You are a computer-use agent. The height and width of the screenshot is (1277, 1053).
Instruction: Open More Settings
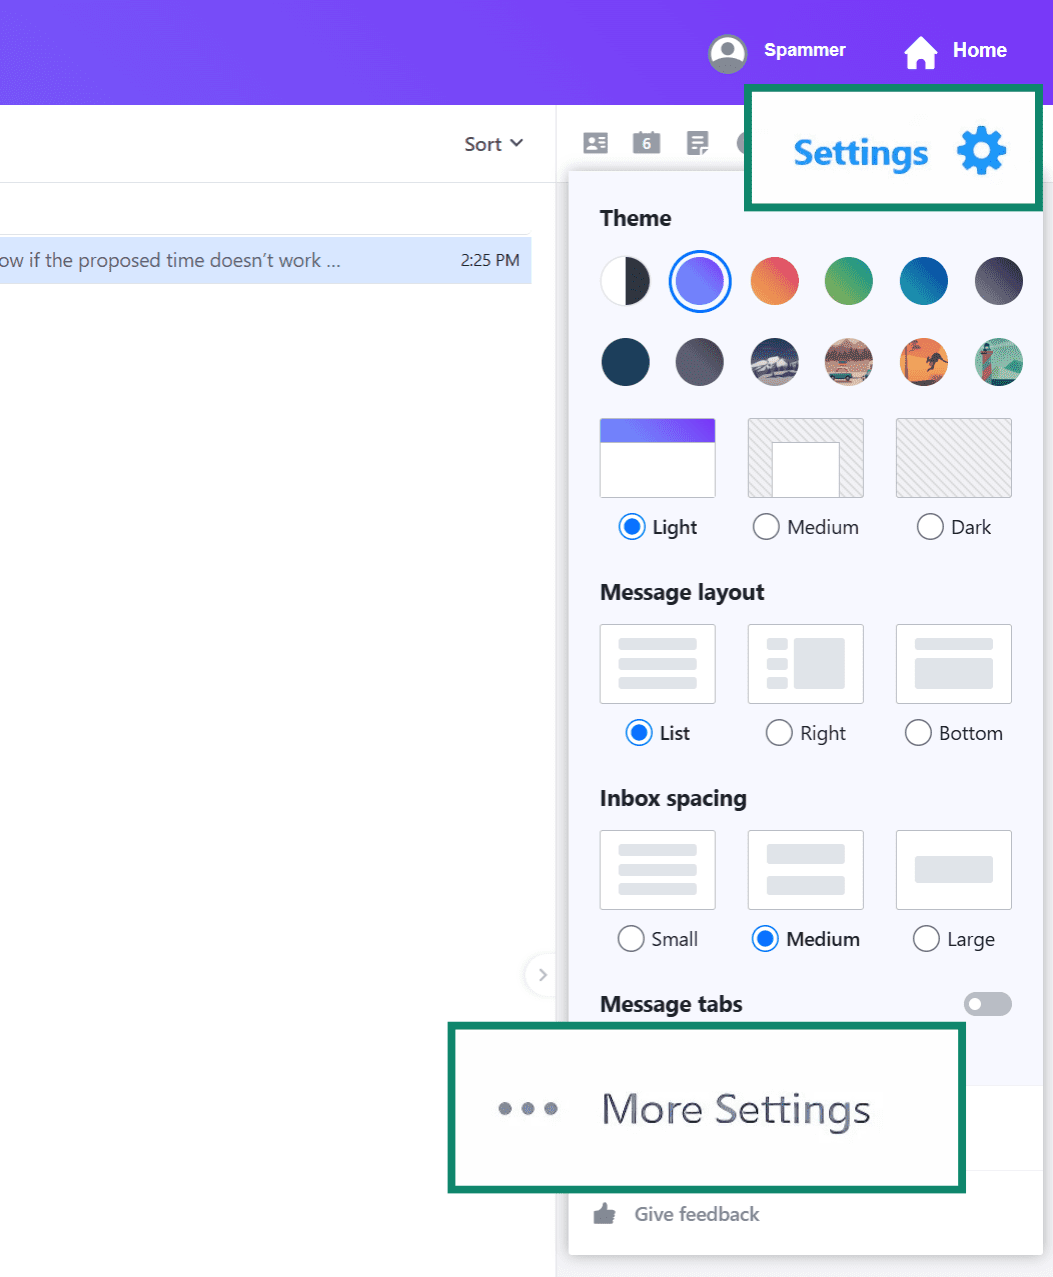tap(735, 1109)
